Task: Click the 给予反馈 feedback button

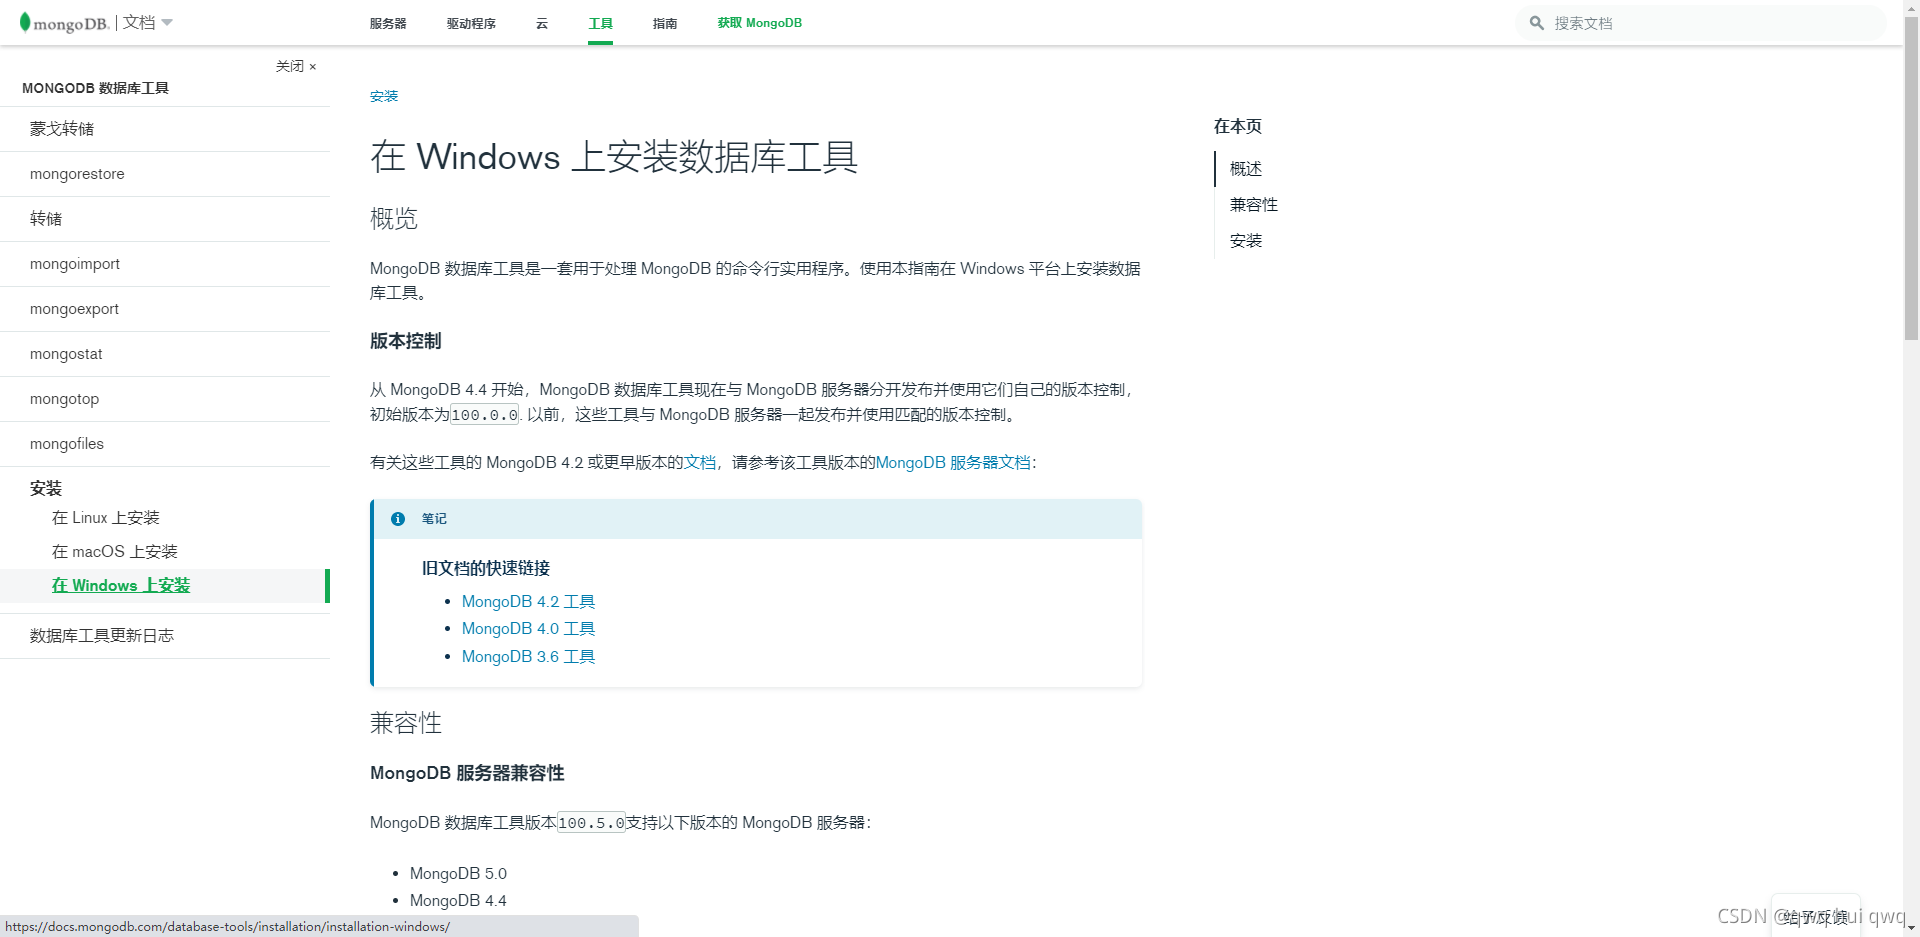Action: point(1815,917)
